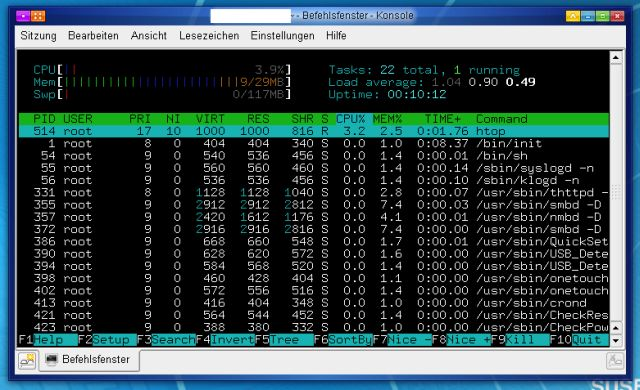Click the Load average values
Viewport: 640px width, 390px height.
(483, 82)
